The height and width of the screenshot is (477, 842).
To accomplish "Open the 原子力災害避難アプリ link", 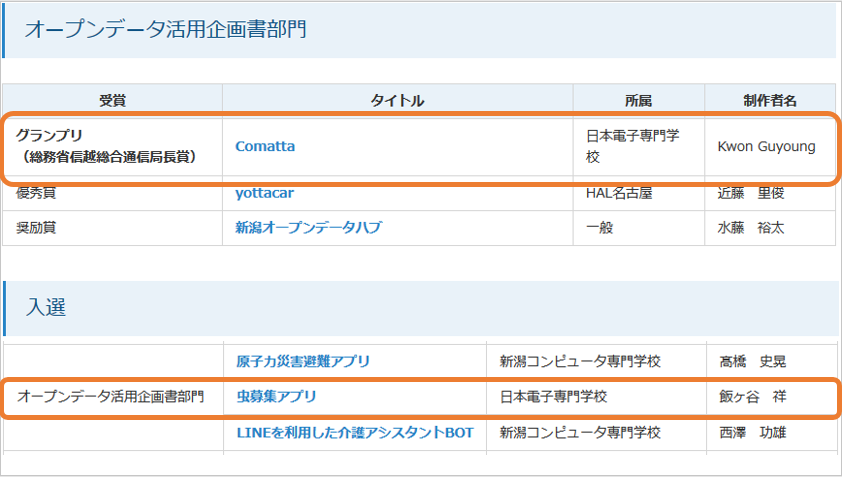I will [303, 361].
